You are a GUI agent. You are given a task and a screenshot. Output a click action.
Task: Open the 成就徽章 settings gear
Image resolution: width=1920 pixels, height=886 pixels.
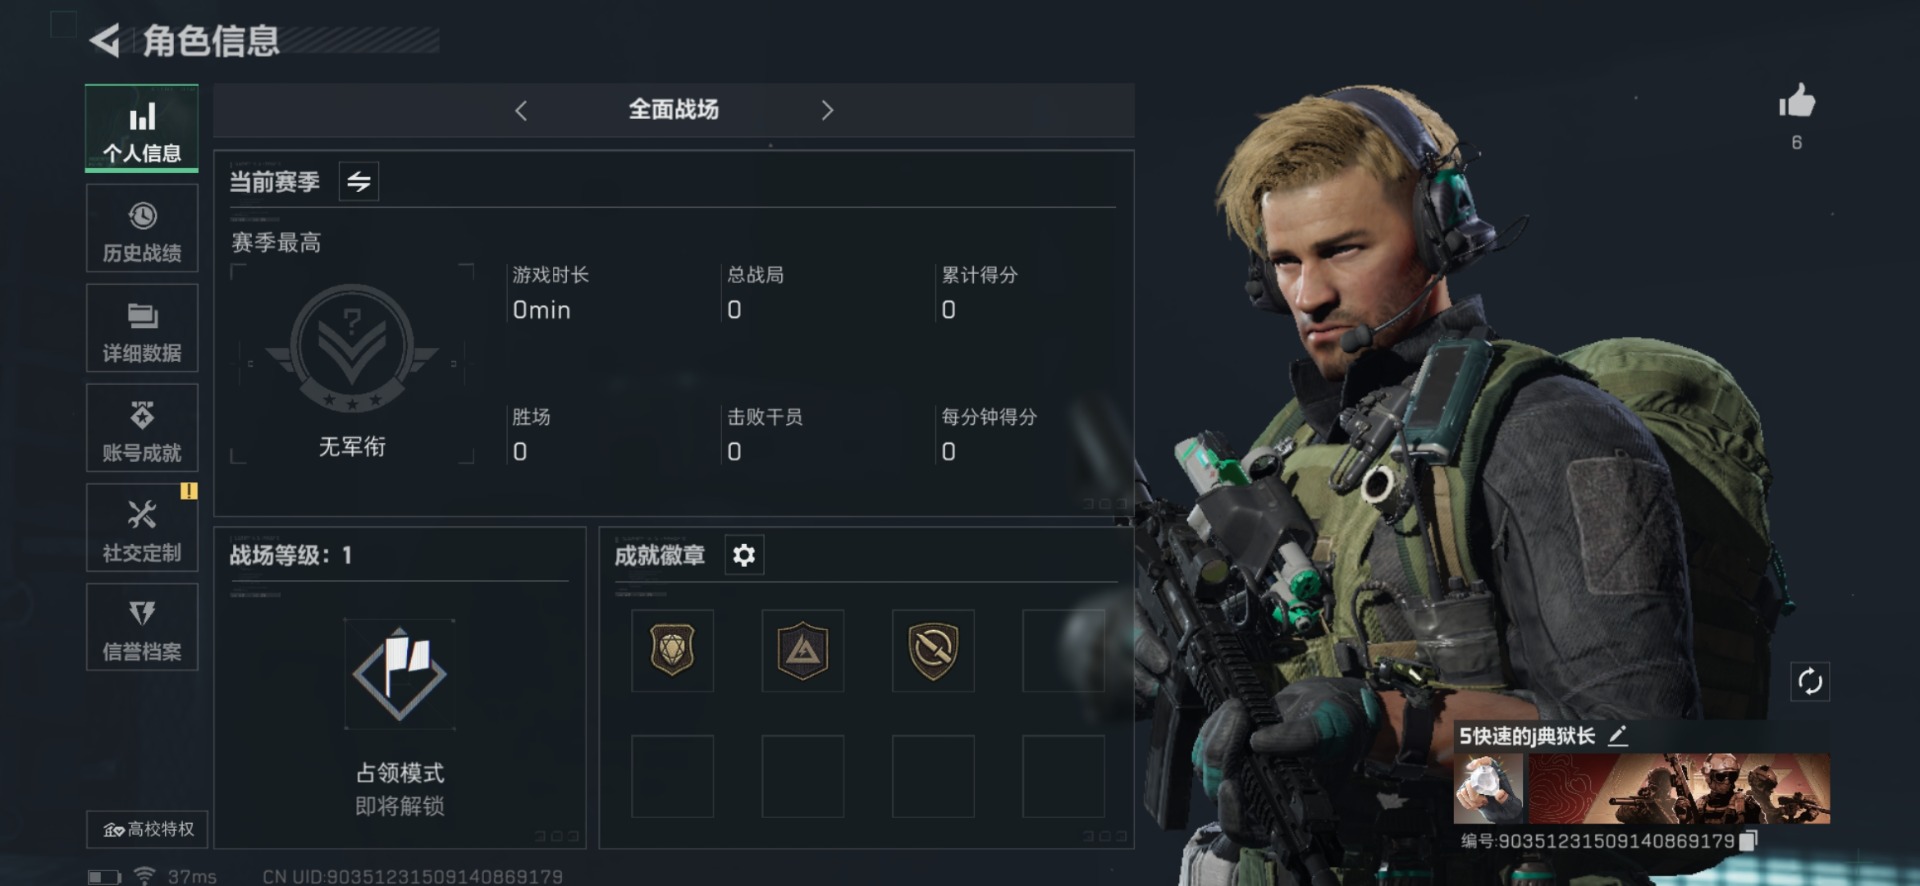[744, 555]
